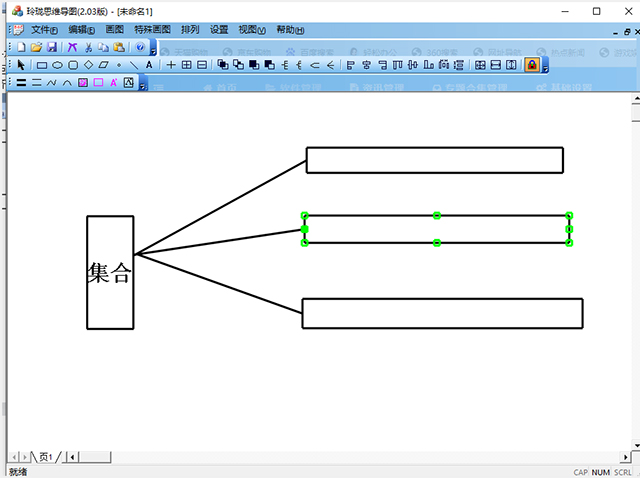
Task: Select the Rectangle shape tool
Action: [42, 65]
